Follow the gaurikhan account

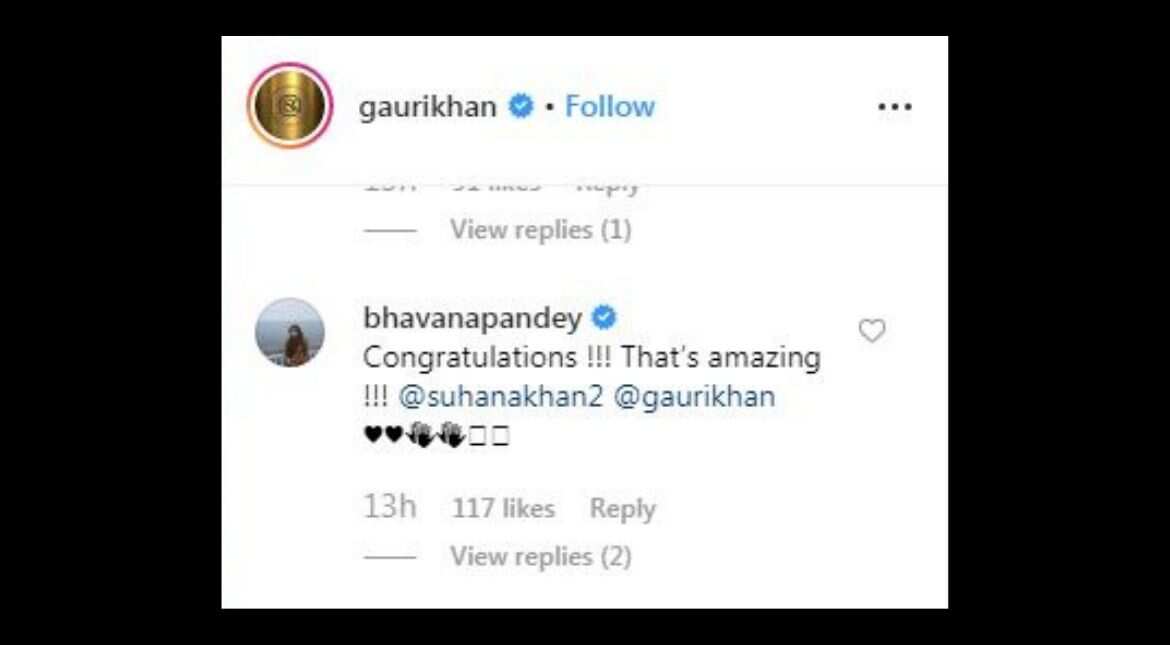(610, 107)
